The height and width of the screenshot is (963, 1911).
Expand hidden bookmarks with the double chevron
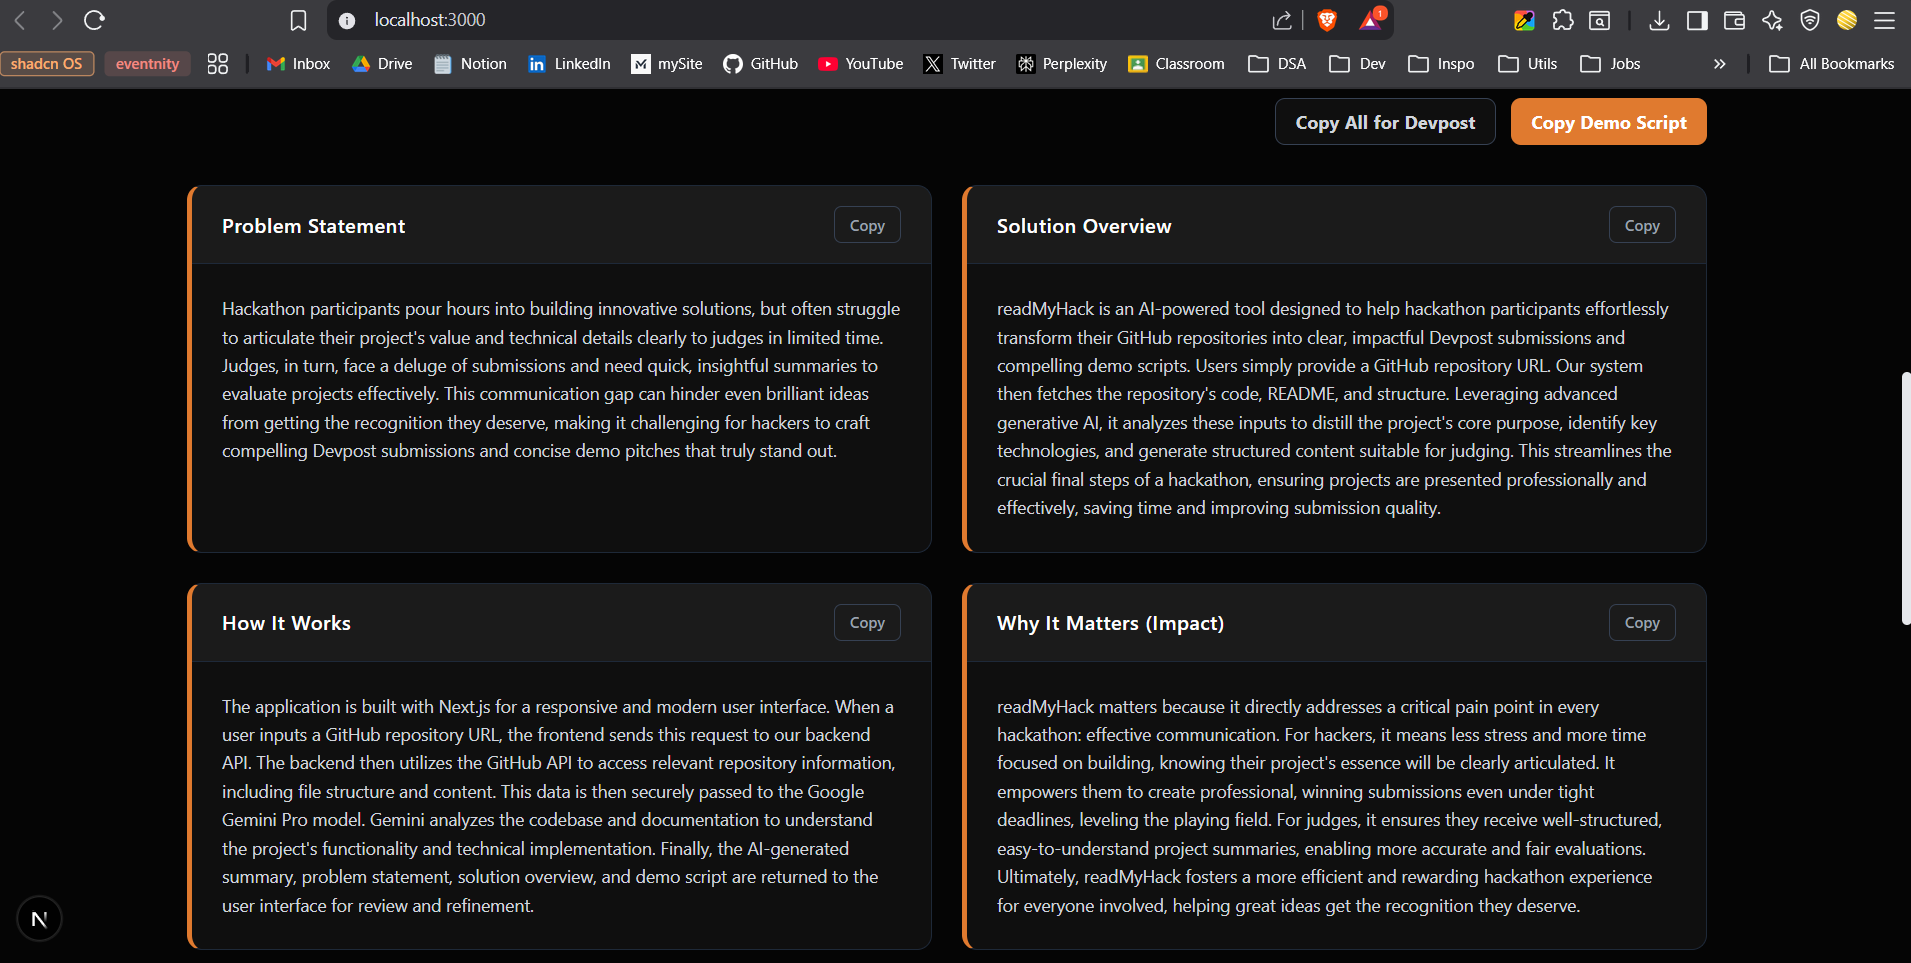(x=1720, y=64)
